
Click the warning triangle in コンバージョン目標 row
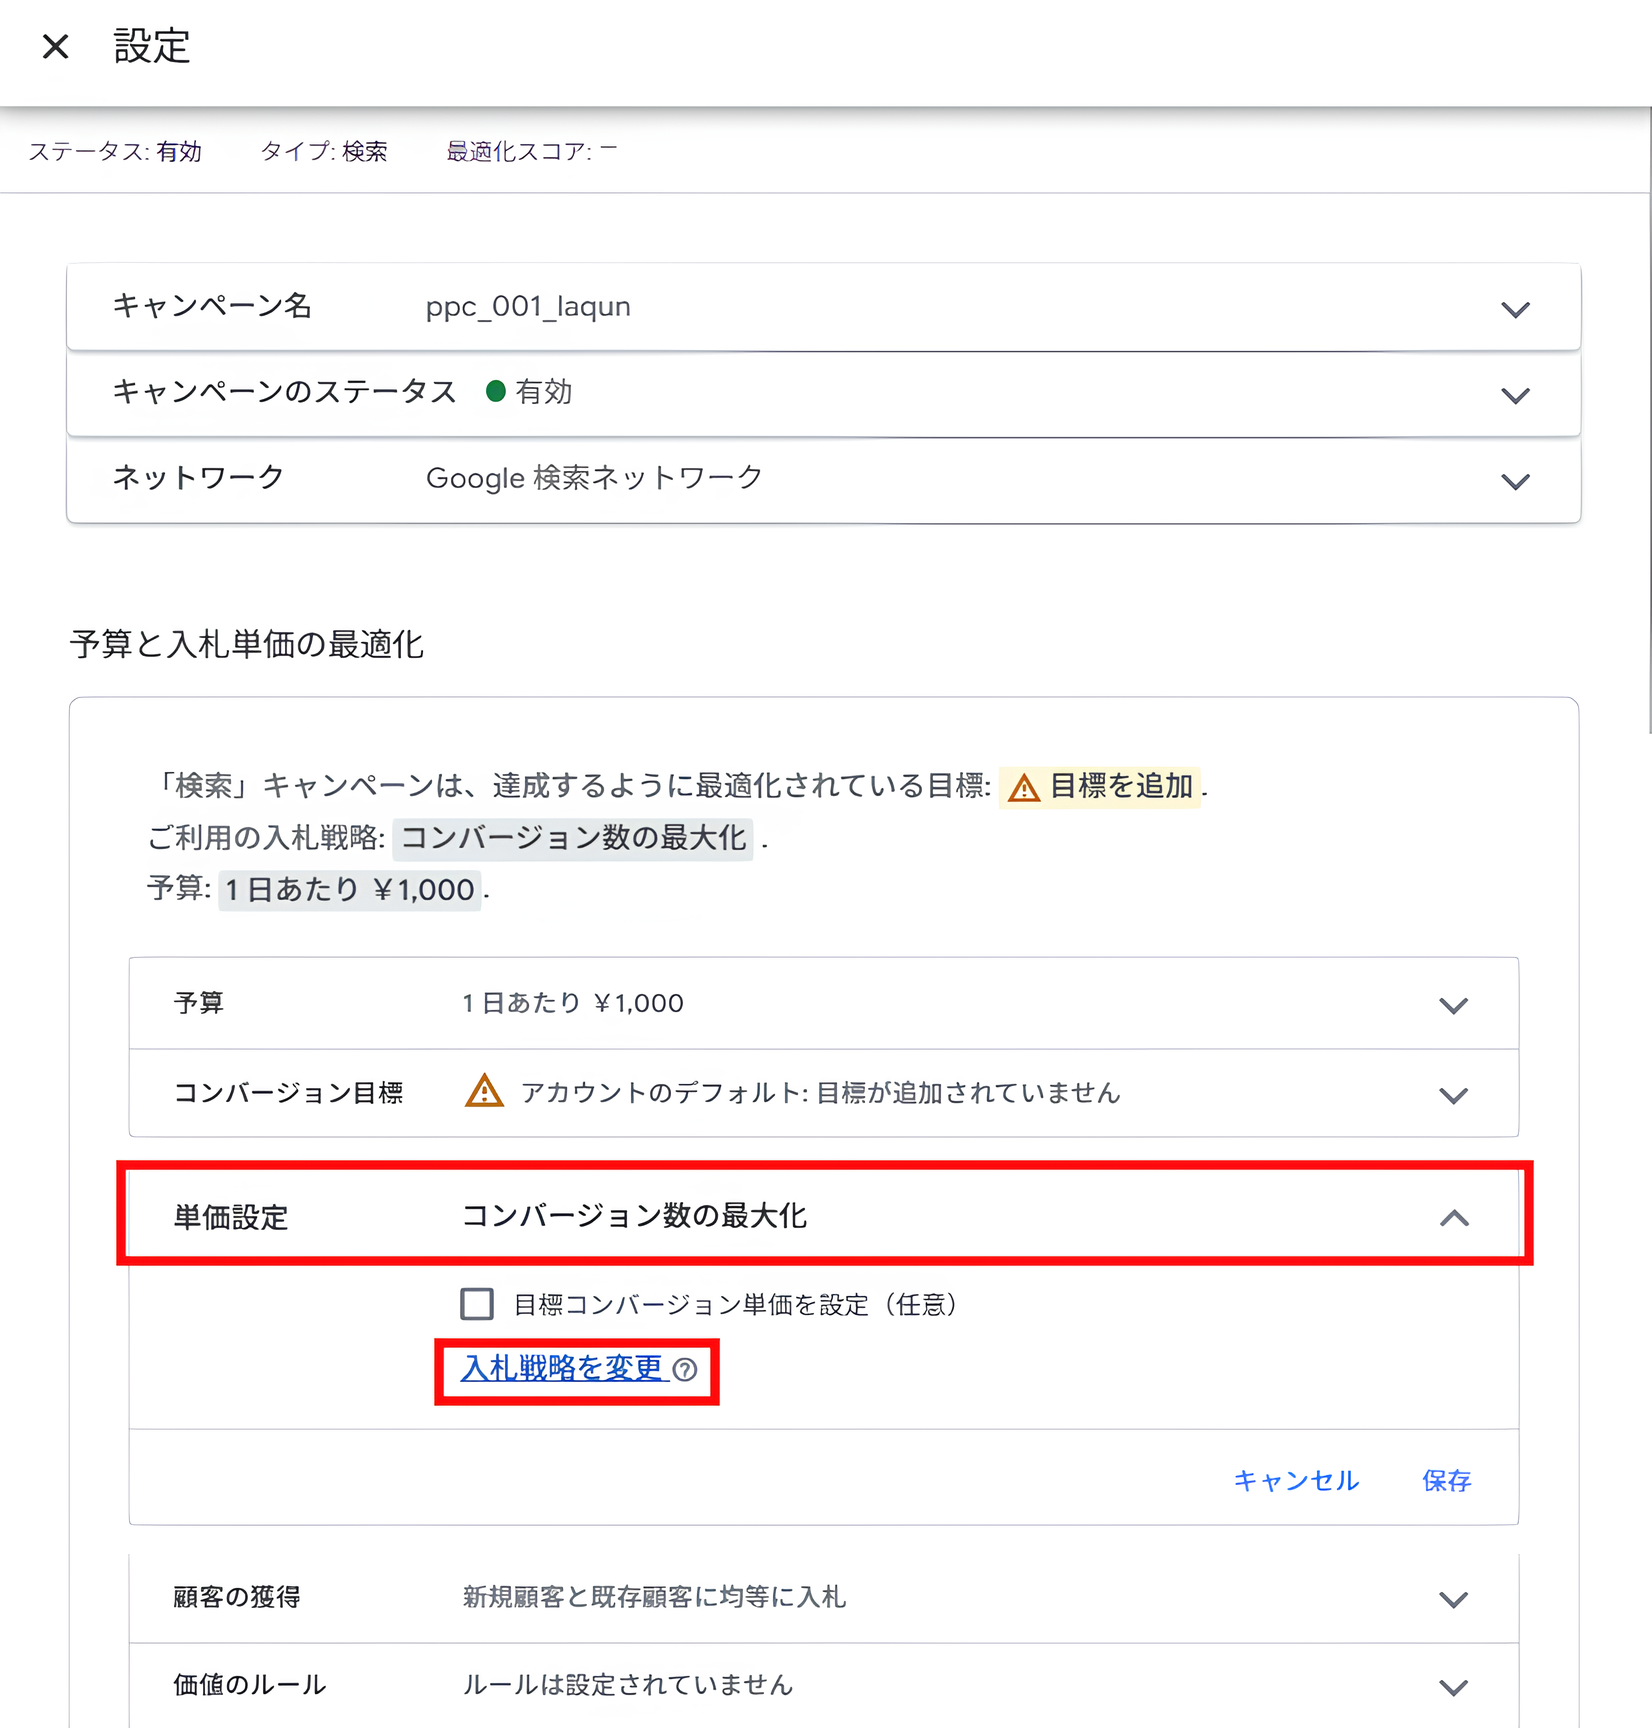(x=484, y=1092)
